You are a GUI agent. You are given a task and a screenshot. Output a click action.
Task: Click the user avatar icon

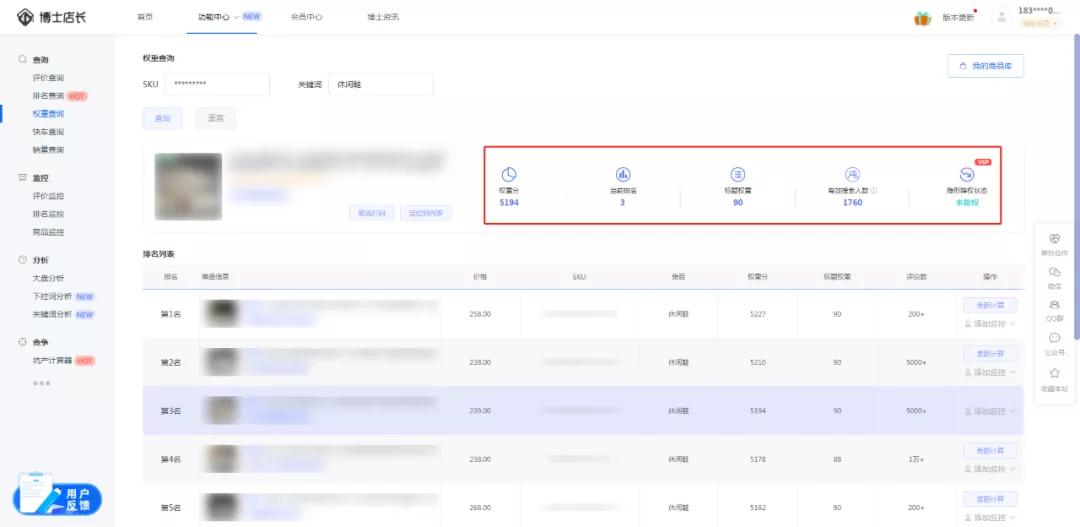coord(1001,17)
